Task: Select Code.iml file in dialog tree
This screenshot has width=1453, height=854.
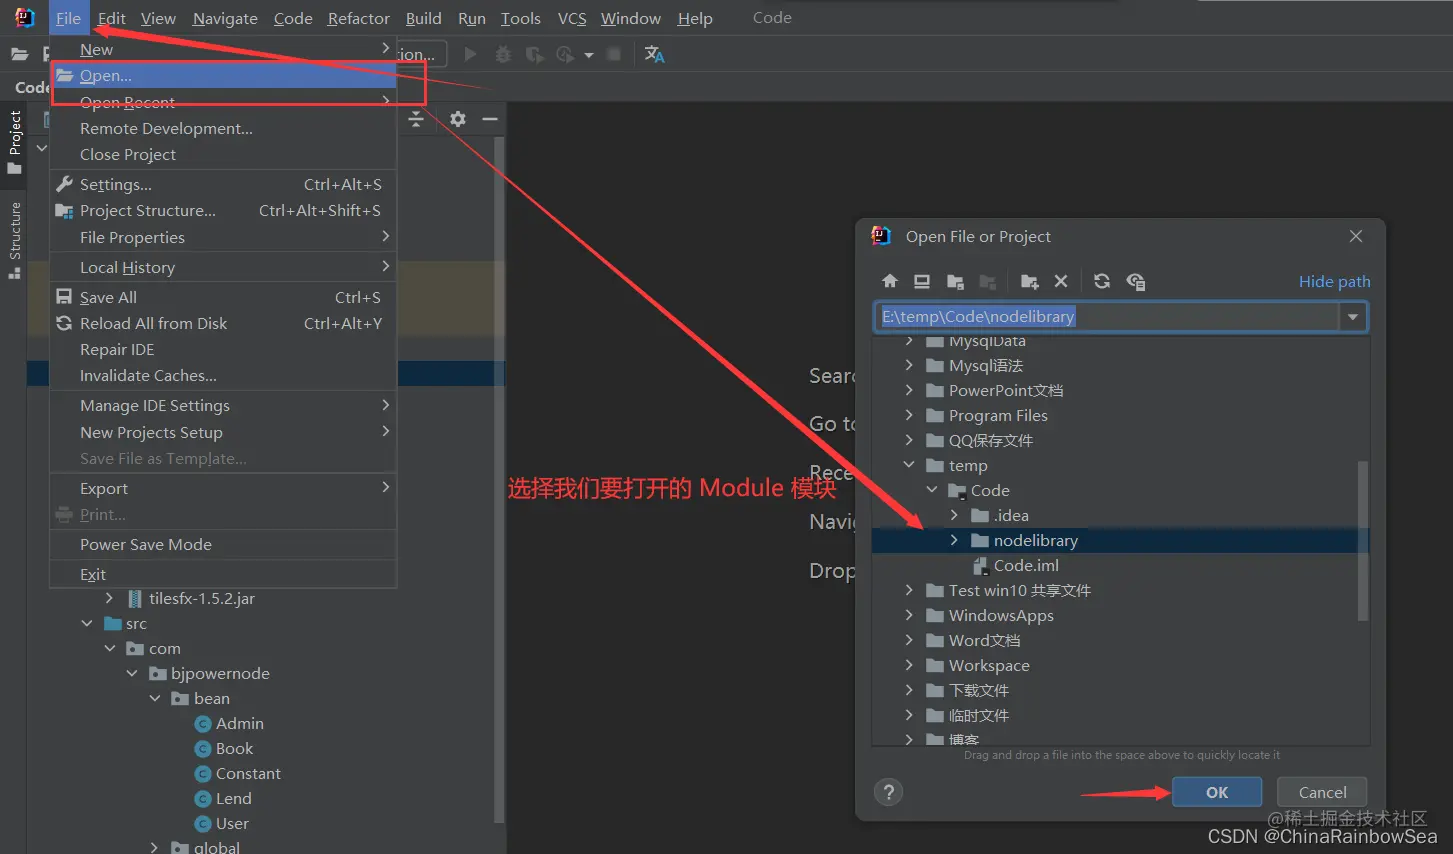Action: [1026, 565]
